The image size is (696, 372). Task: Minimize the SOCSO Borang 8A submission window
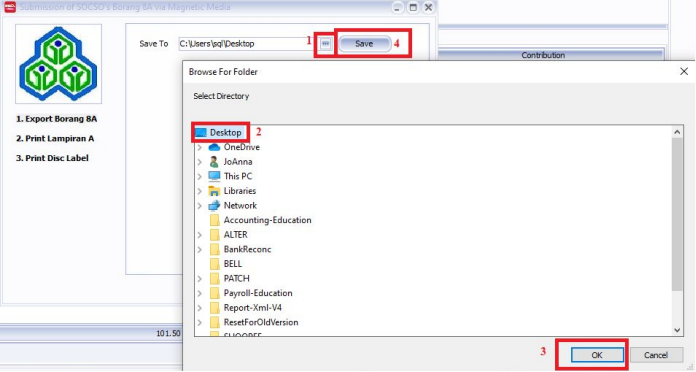click(x=397, y=8)
